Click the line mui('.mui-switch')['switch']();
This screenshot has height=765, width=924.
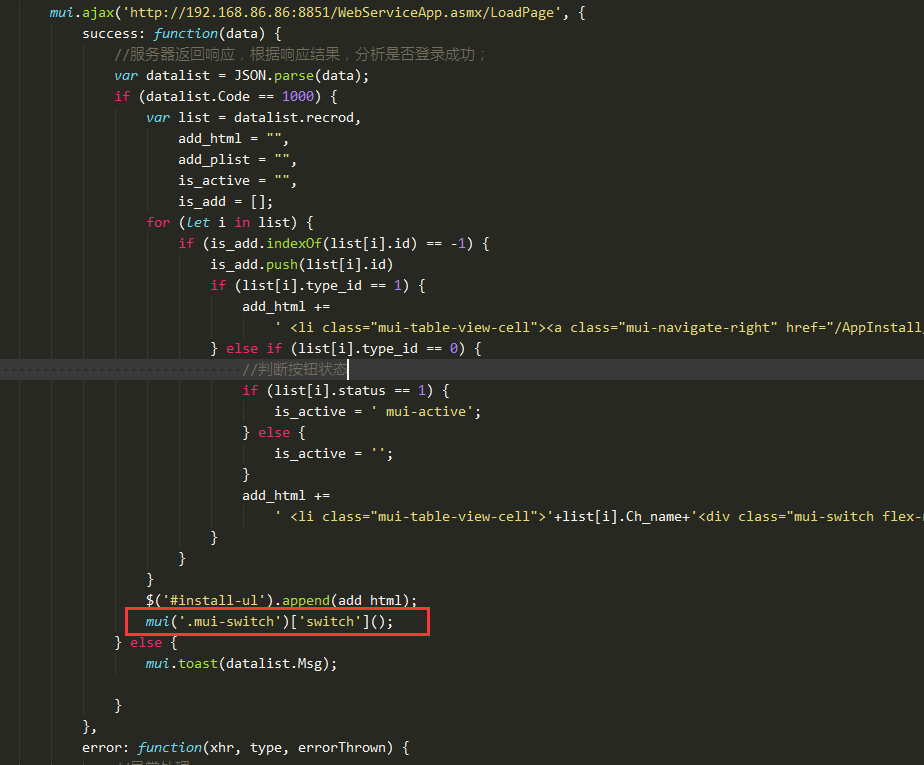(269, 622)
